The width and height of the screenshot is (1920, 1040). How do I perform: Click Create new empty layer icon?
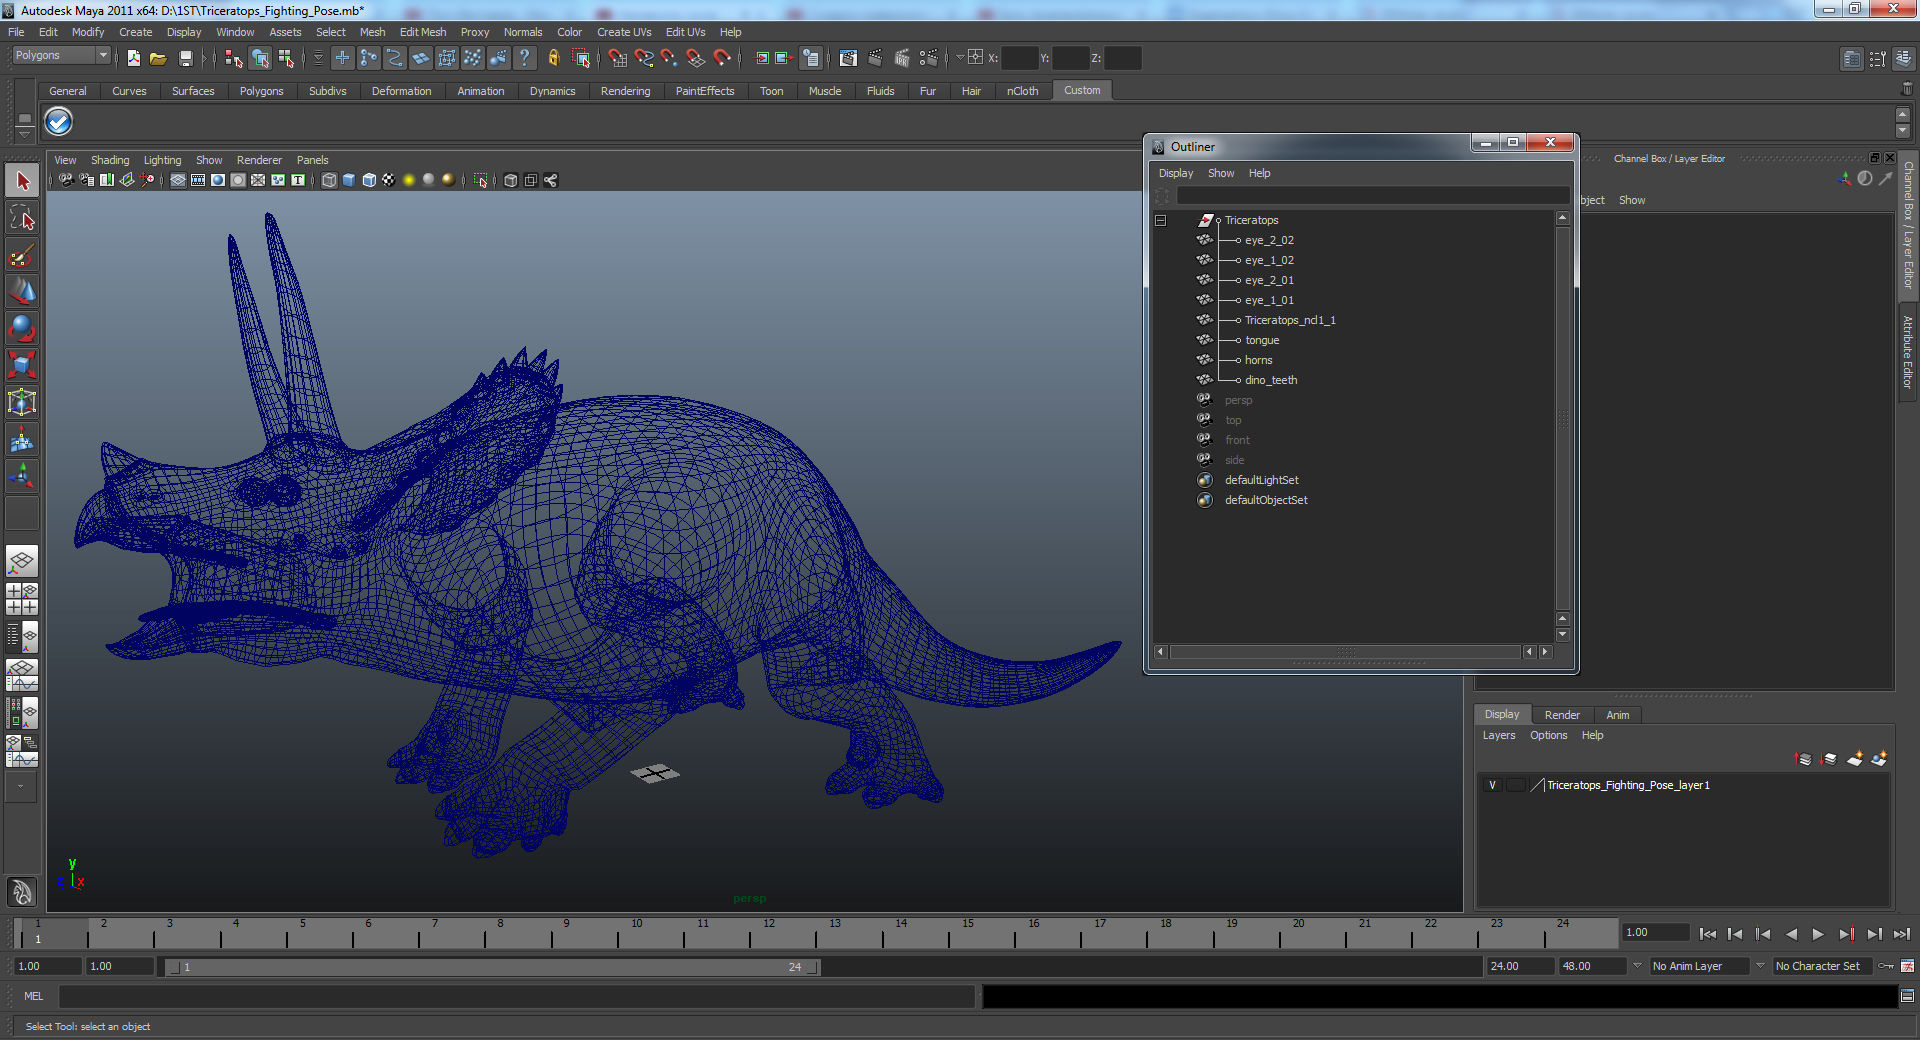[1855, 759]
